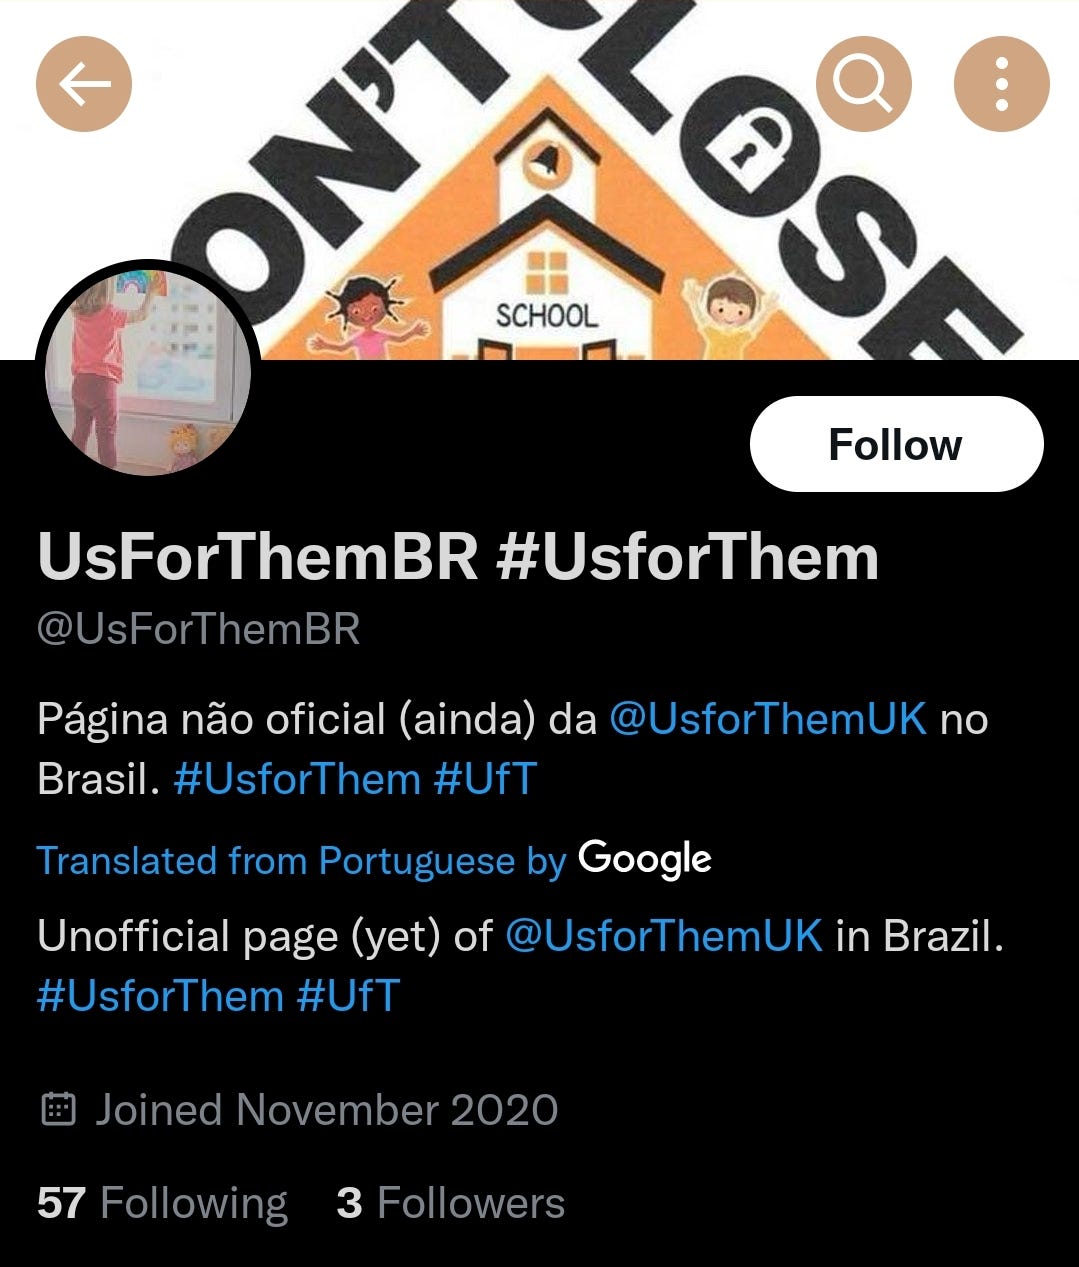Viewport: 1079px width, 1267px height.
Task: Open the three-dot more options menu
Action: (1001, 84)
